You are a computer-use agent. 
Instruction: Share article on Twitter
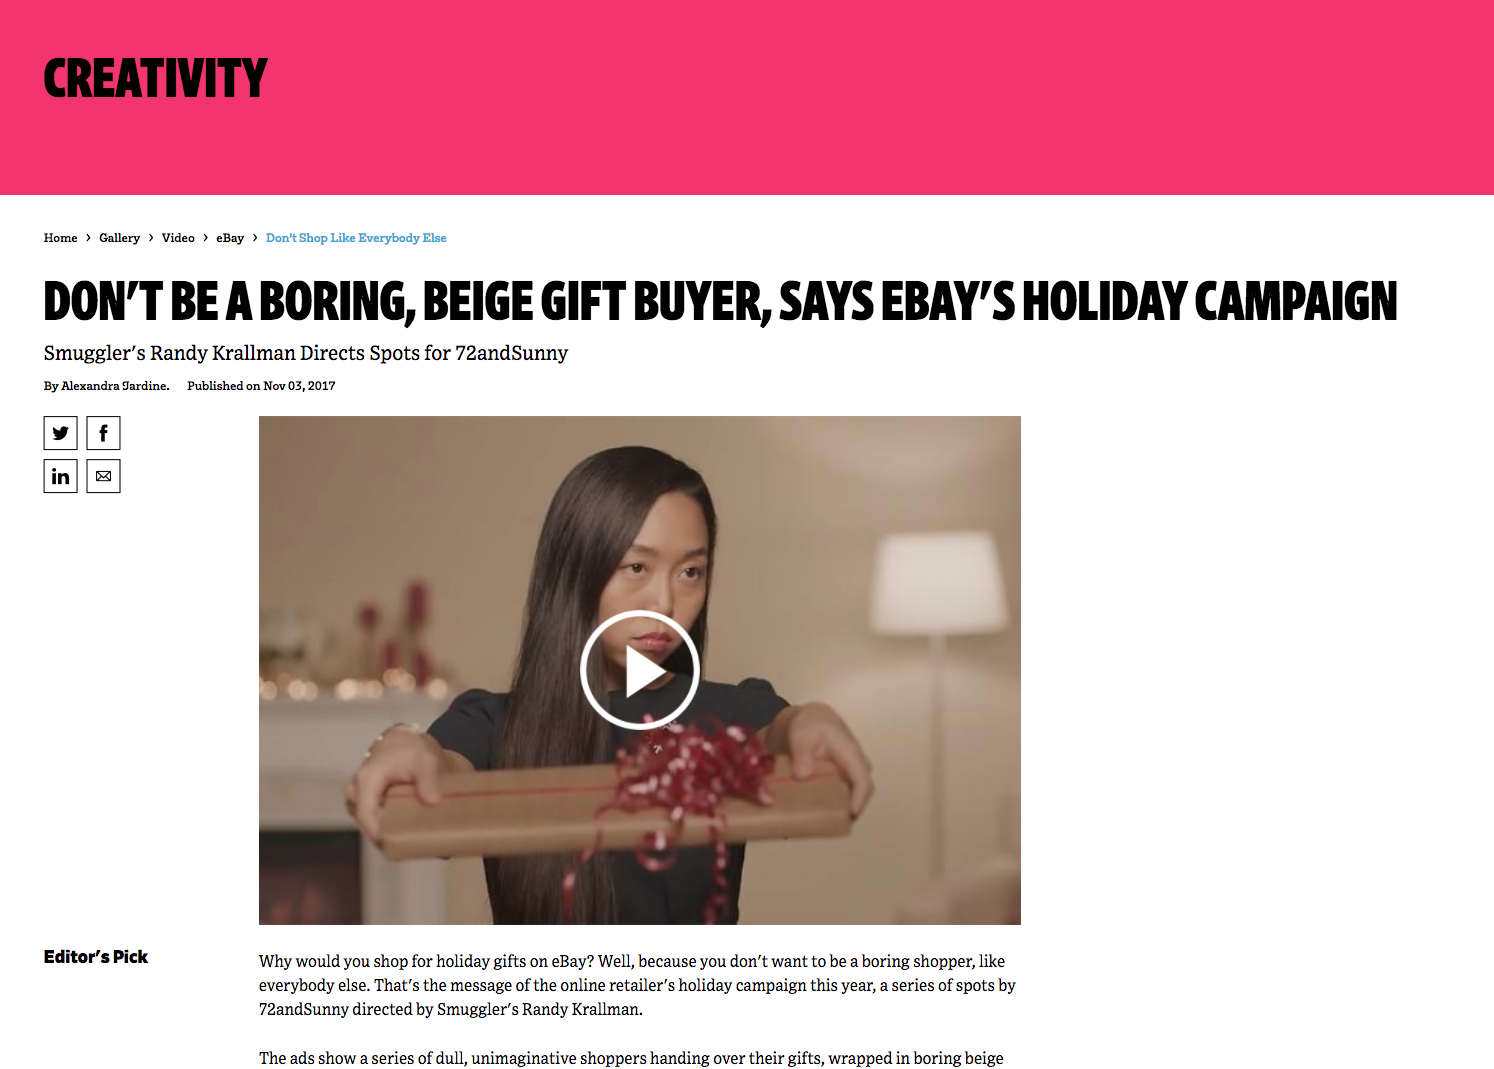(60, 433)
